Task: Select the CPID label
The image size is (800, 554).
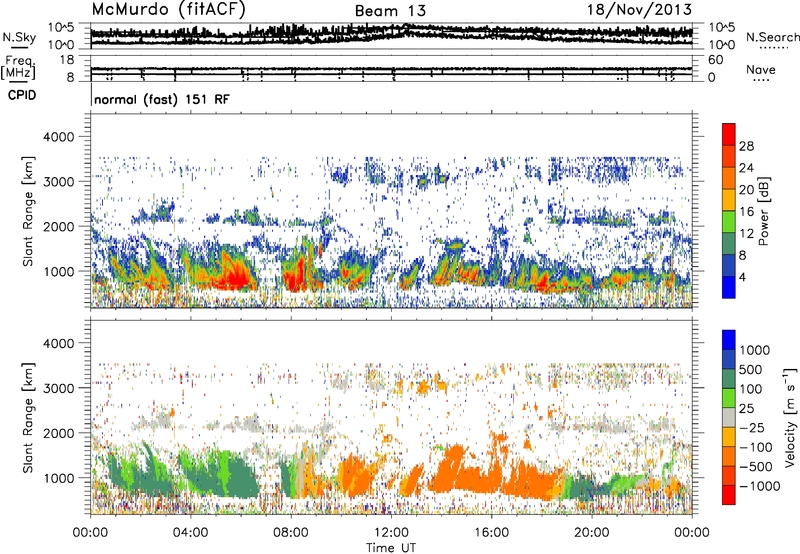Action: (x=22, y=95)
